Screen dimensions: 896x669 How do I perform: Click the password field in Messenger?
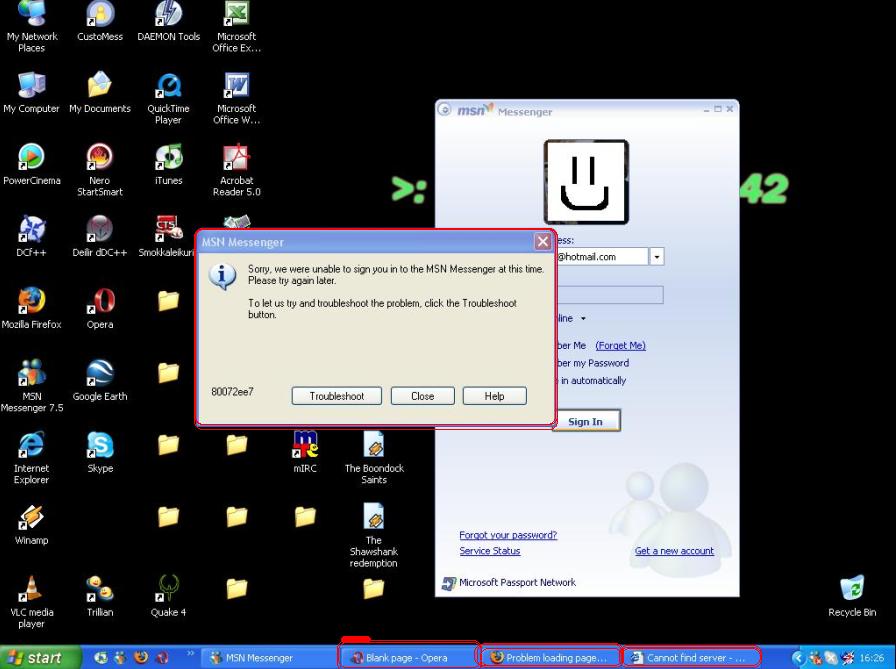(609, 295)
